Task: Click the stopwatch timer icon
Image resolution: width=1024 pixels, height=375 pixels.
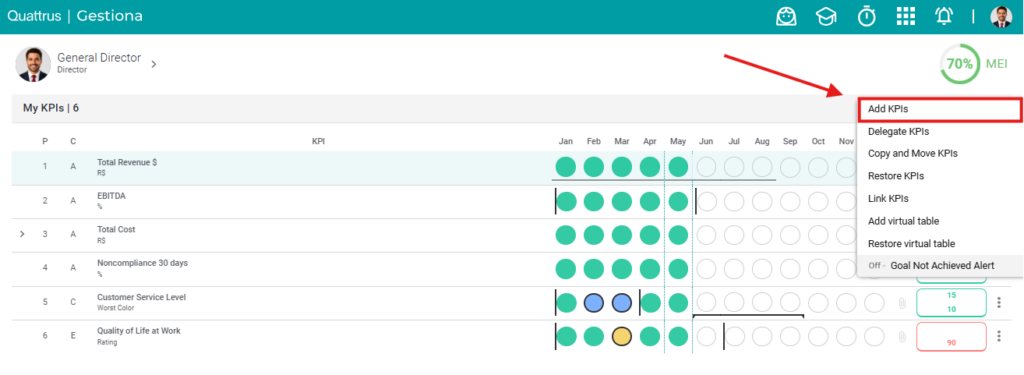Action: point(867,16)
